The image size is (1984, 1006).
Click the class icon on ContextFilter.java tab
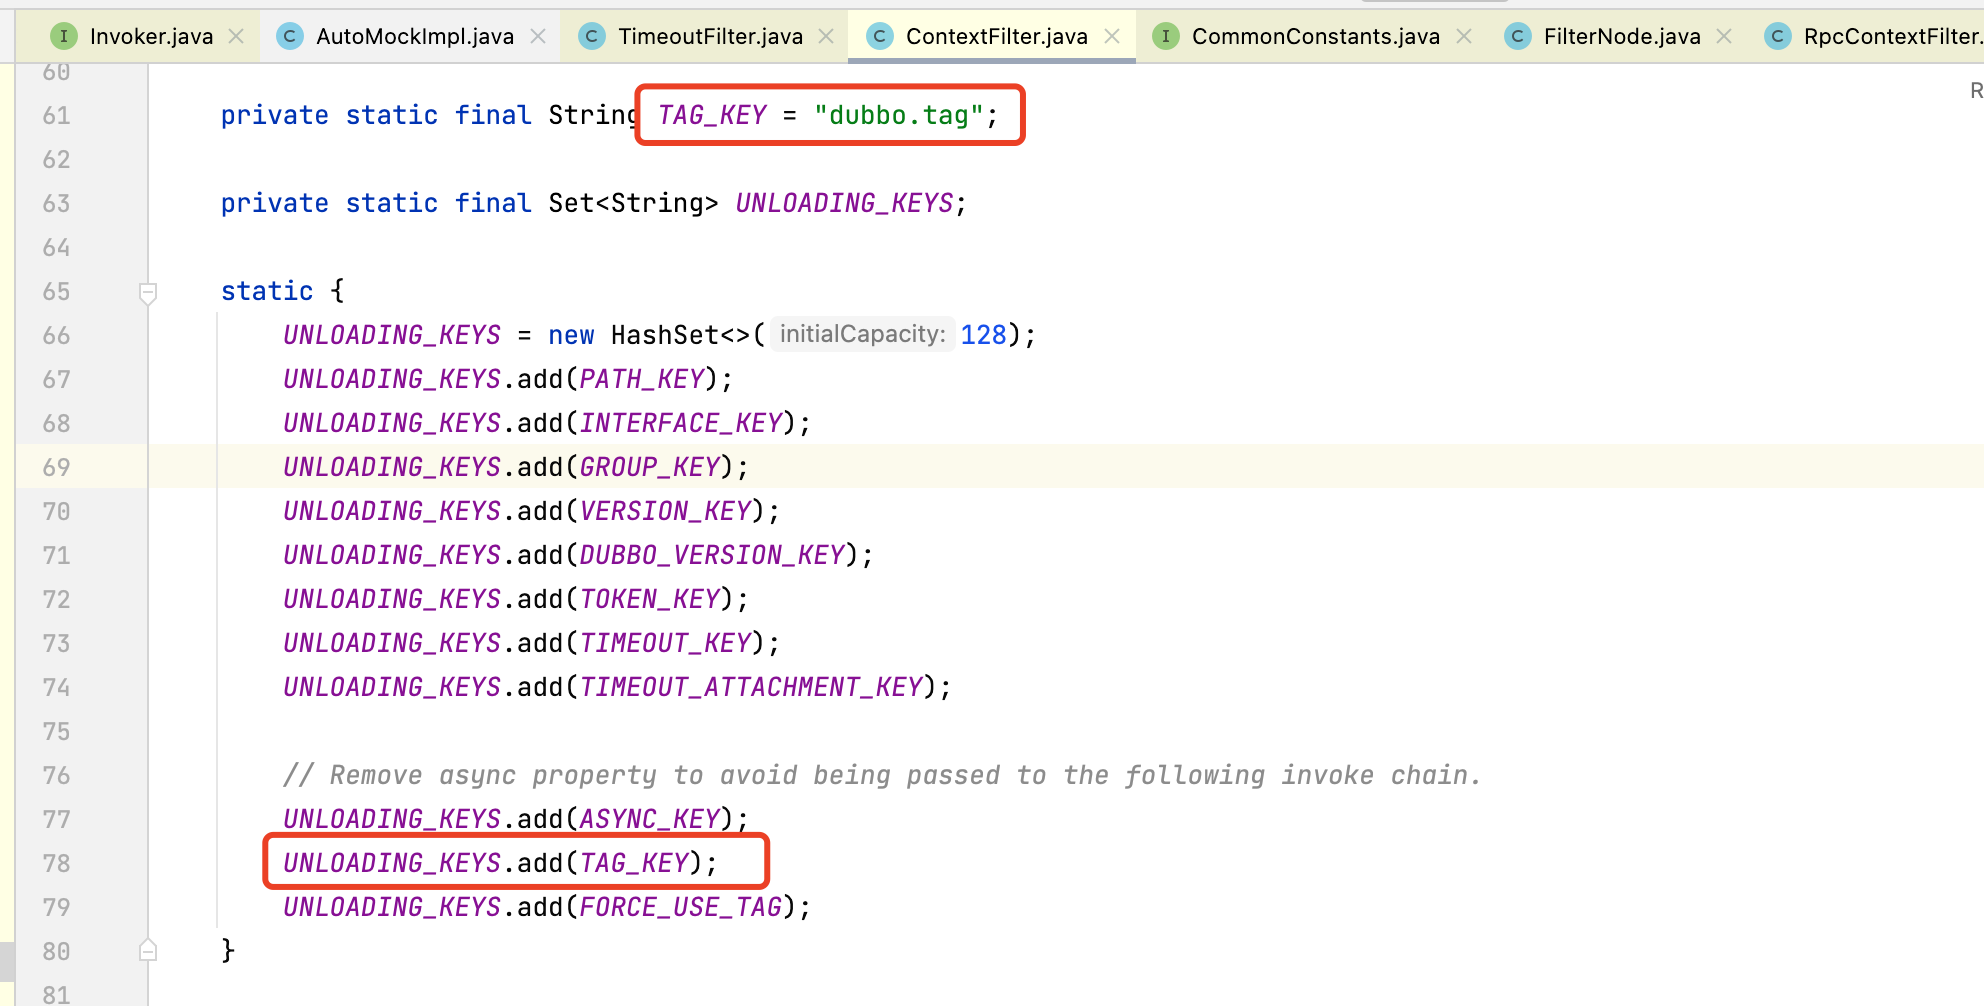point(880,37)
